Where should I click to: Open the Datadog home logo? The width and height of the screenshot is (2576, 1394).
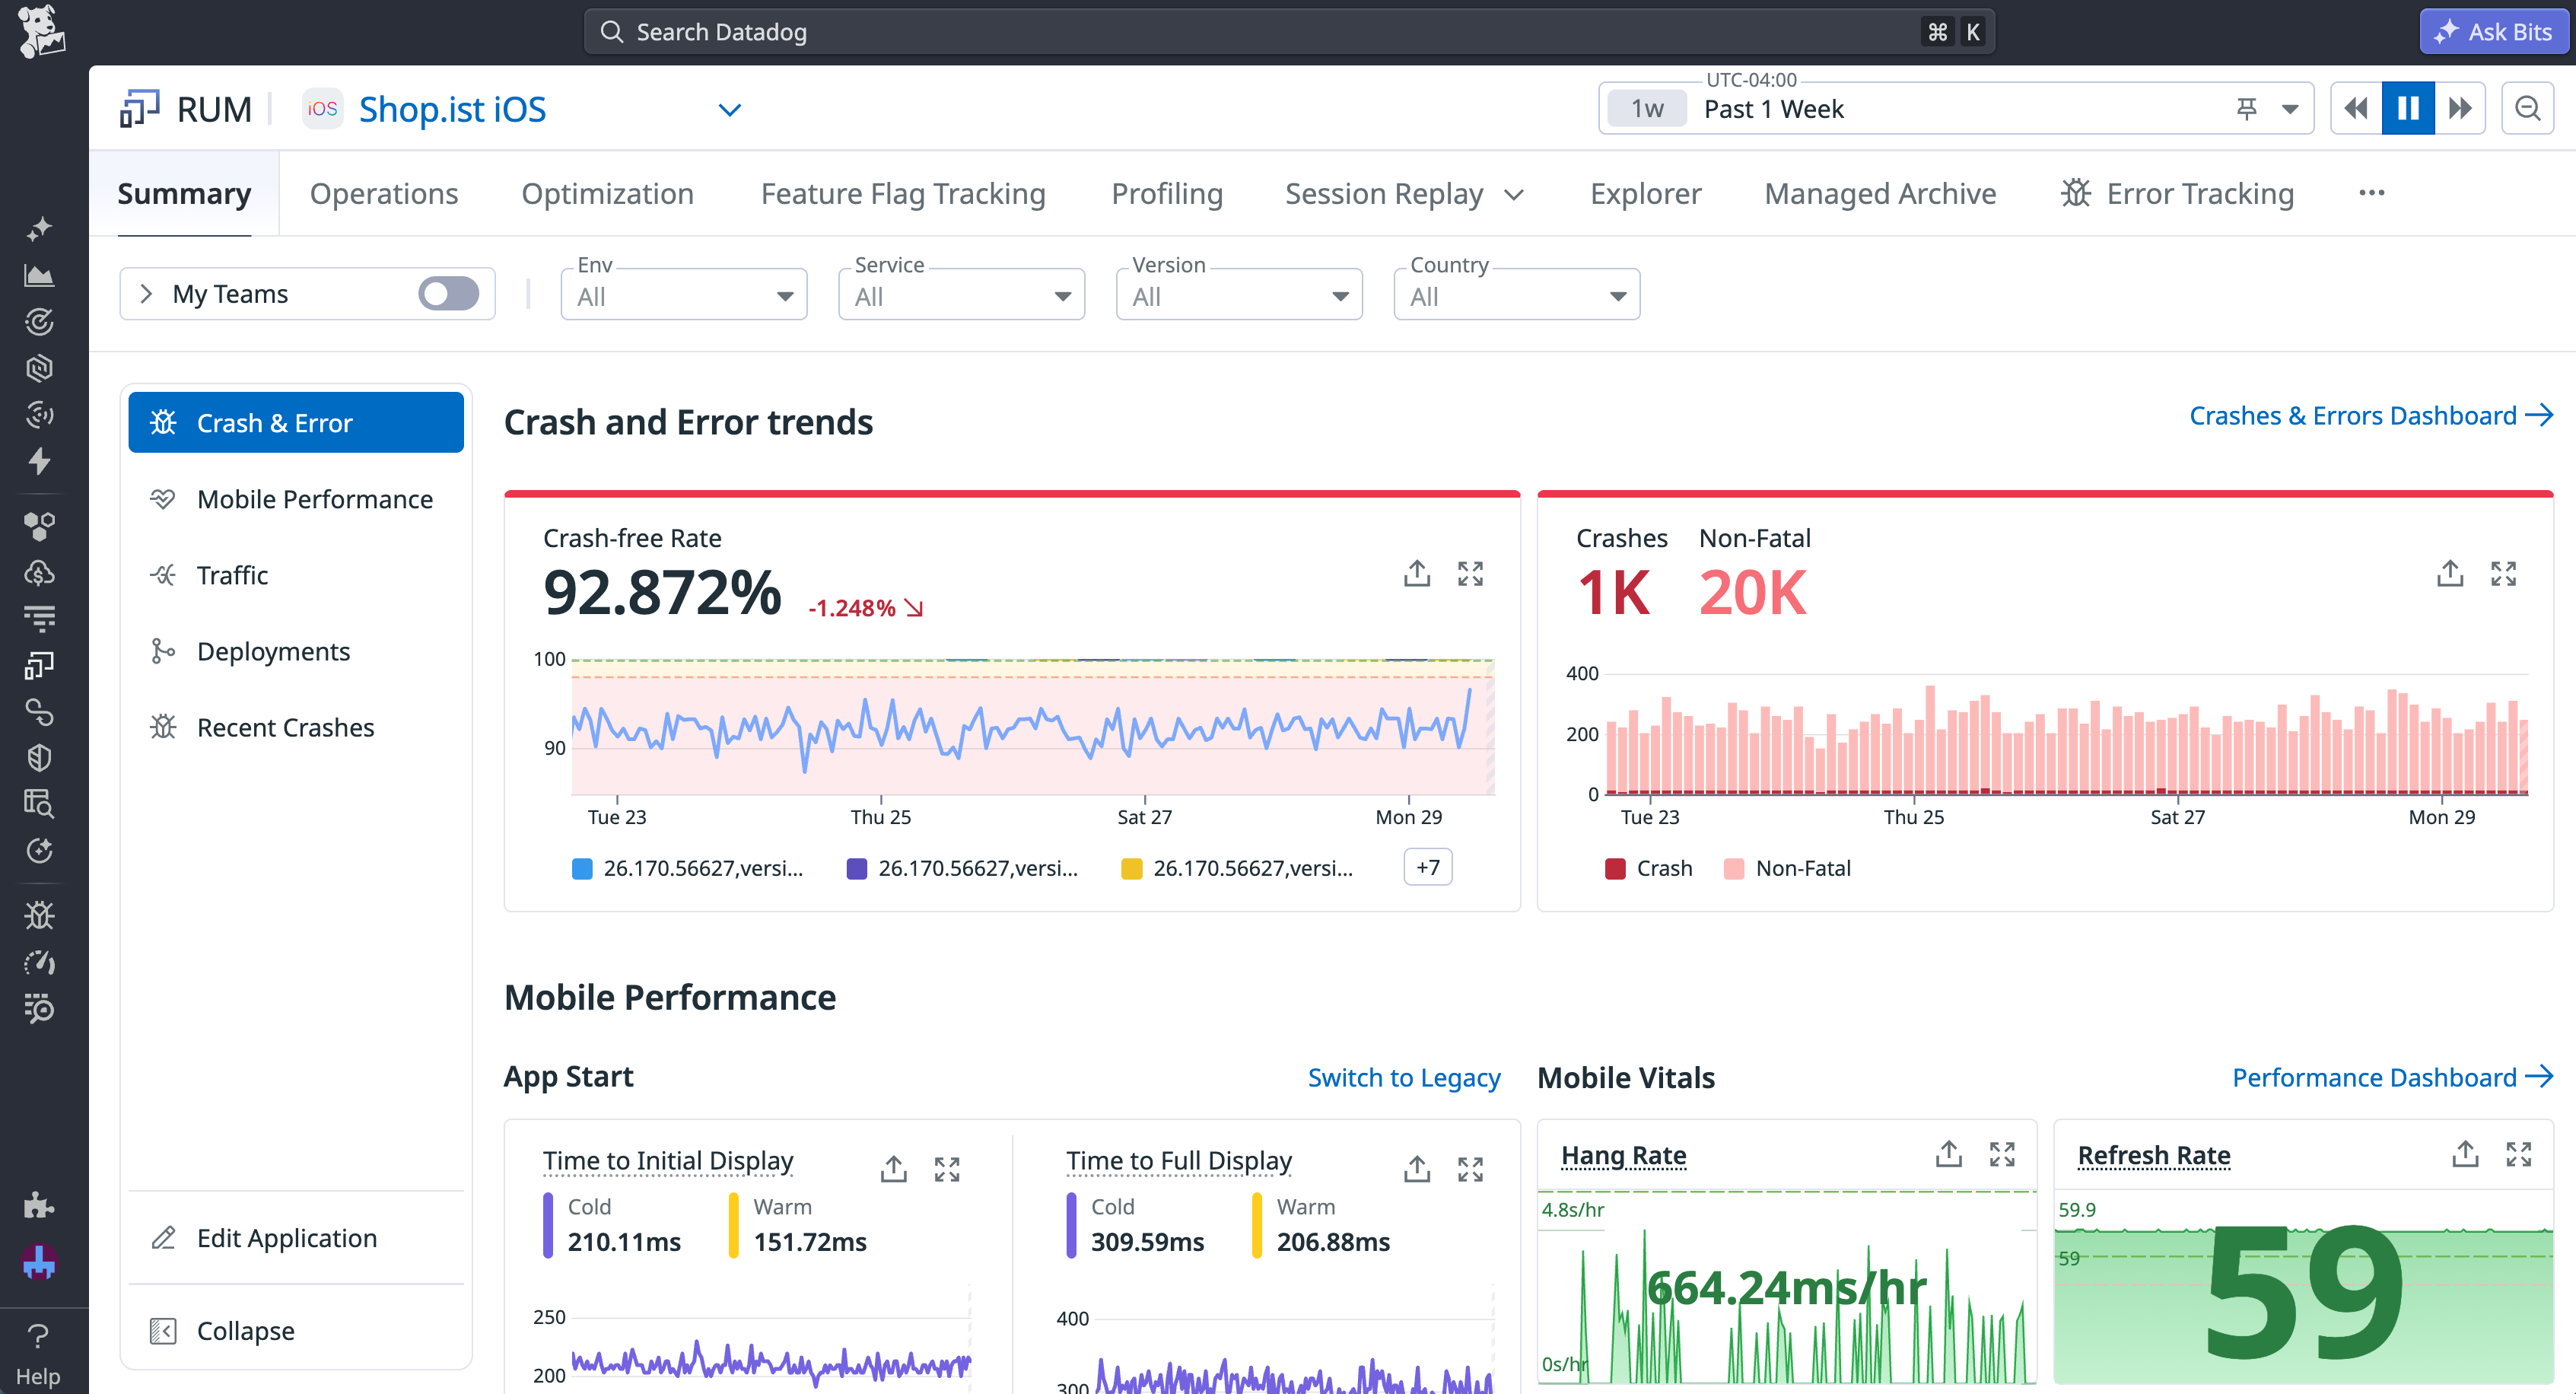[41, 31]
